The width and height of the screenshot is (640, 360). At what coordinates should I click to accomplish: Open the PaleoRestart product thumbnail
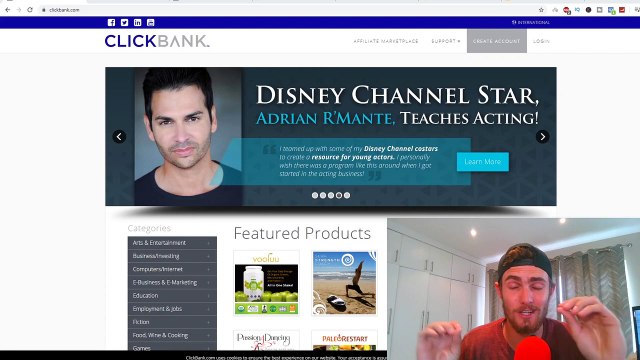[344, 340]
